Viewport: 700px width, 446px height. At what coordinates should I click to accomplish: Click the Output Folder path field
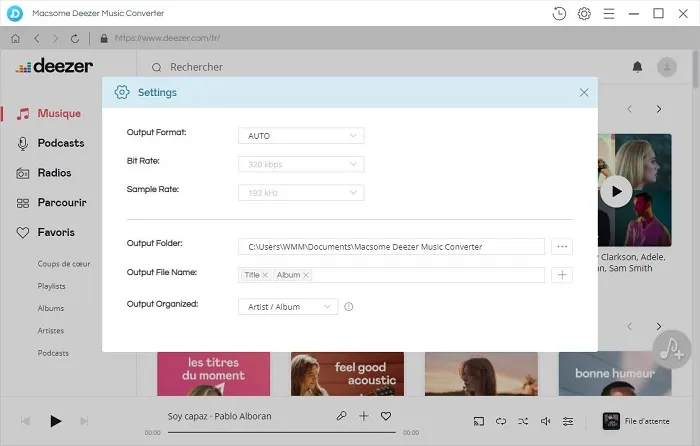pyautogui.click(x=391, y=246)
